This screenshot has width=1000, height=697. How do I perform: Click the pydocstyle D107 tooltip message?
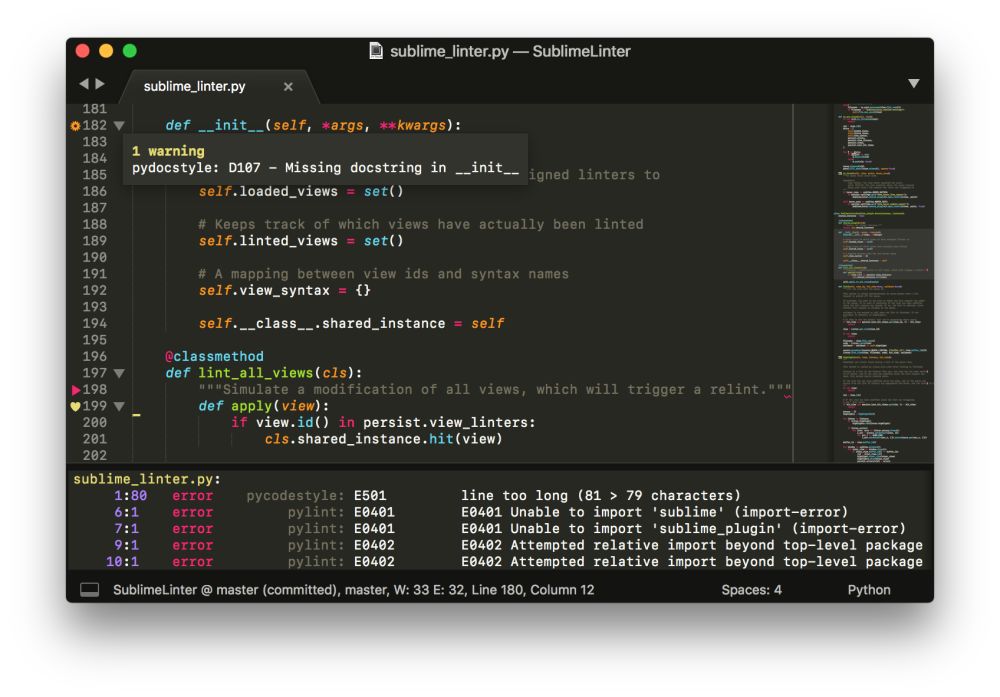[x=325, y=168]
